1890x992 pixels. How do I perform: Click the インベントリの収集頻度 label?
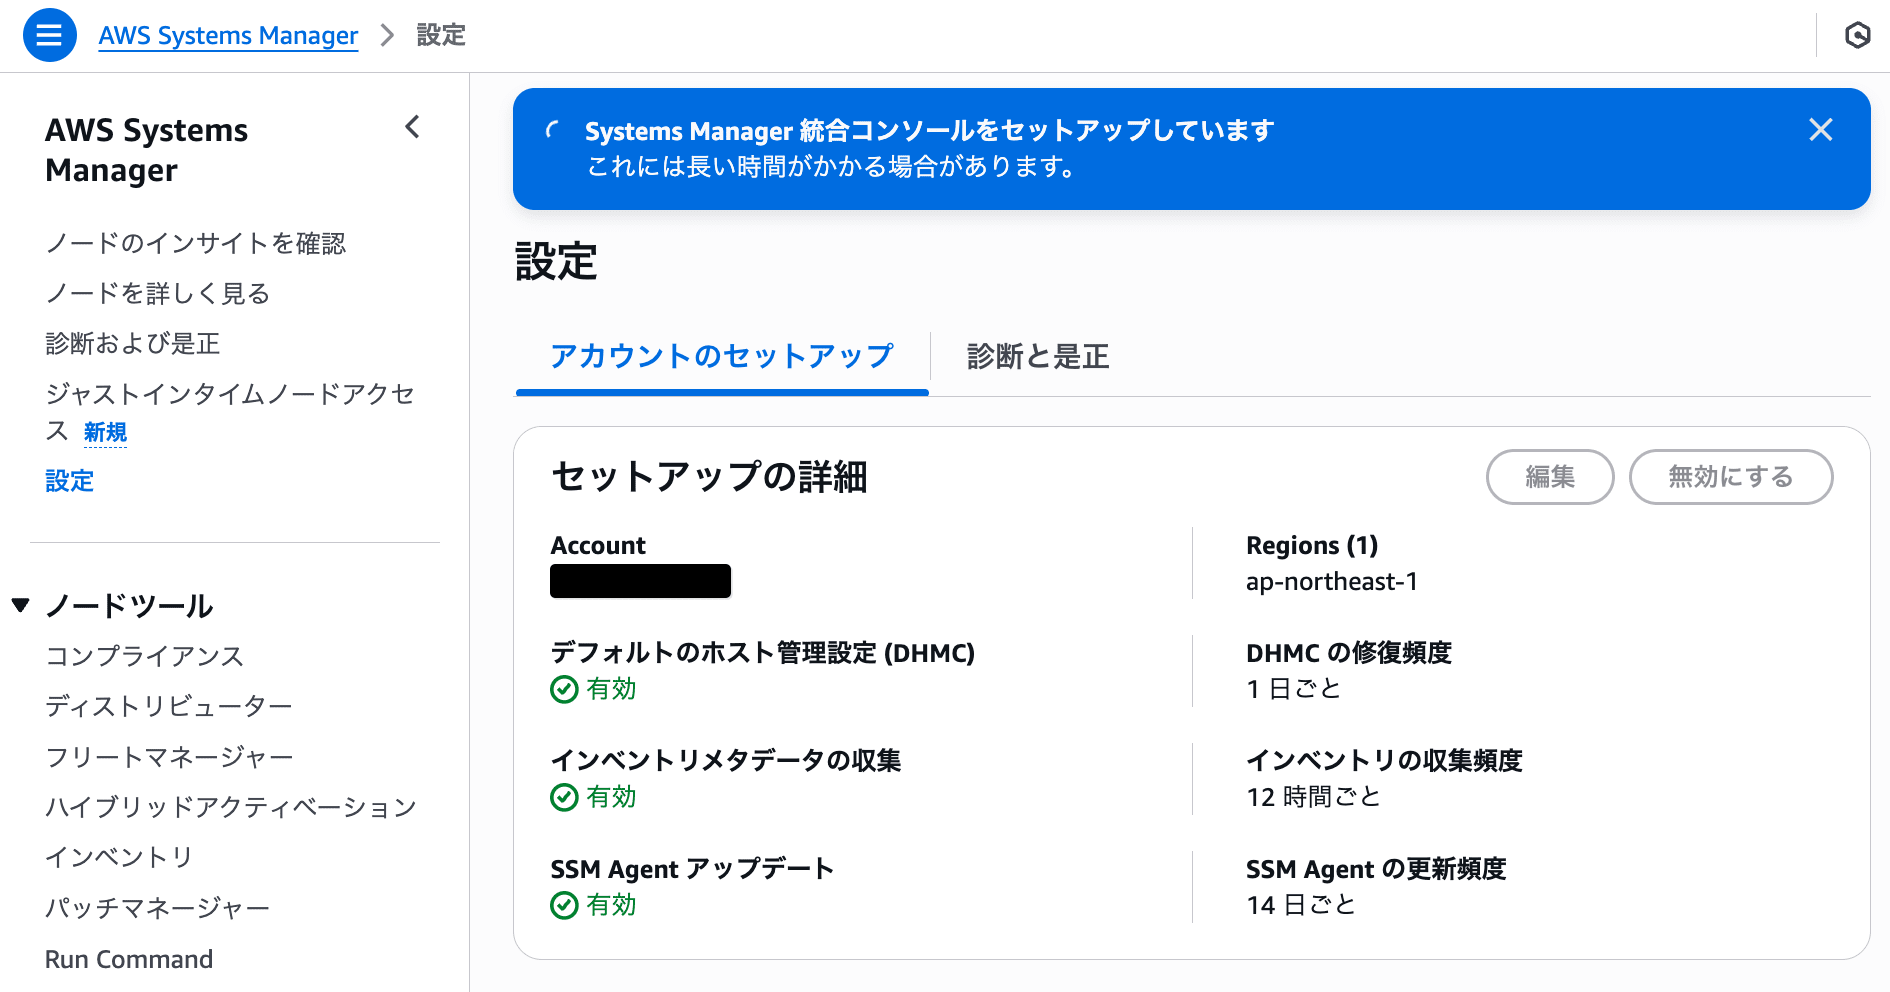1384,761
